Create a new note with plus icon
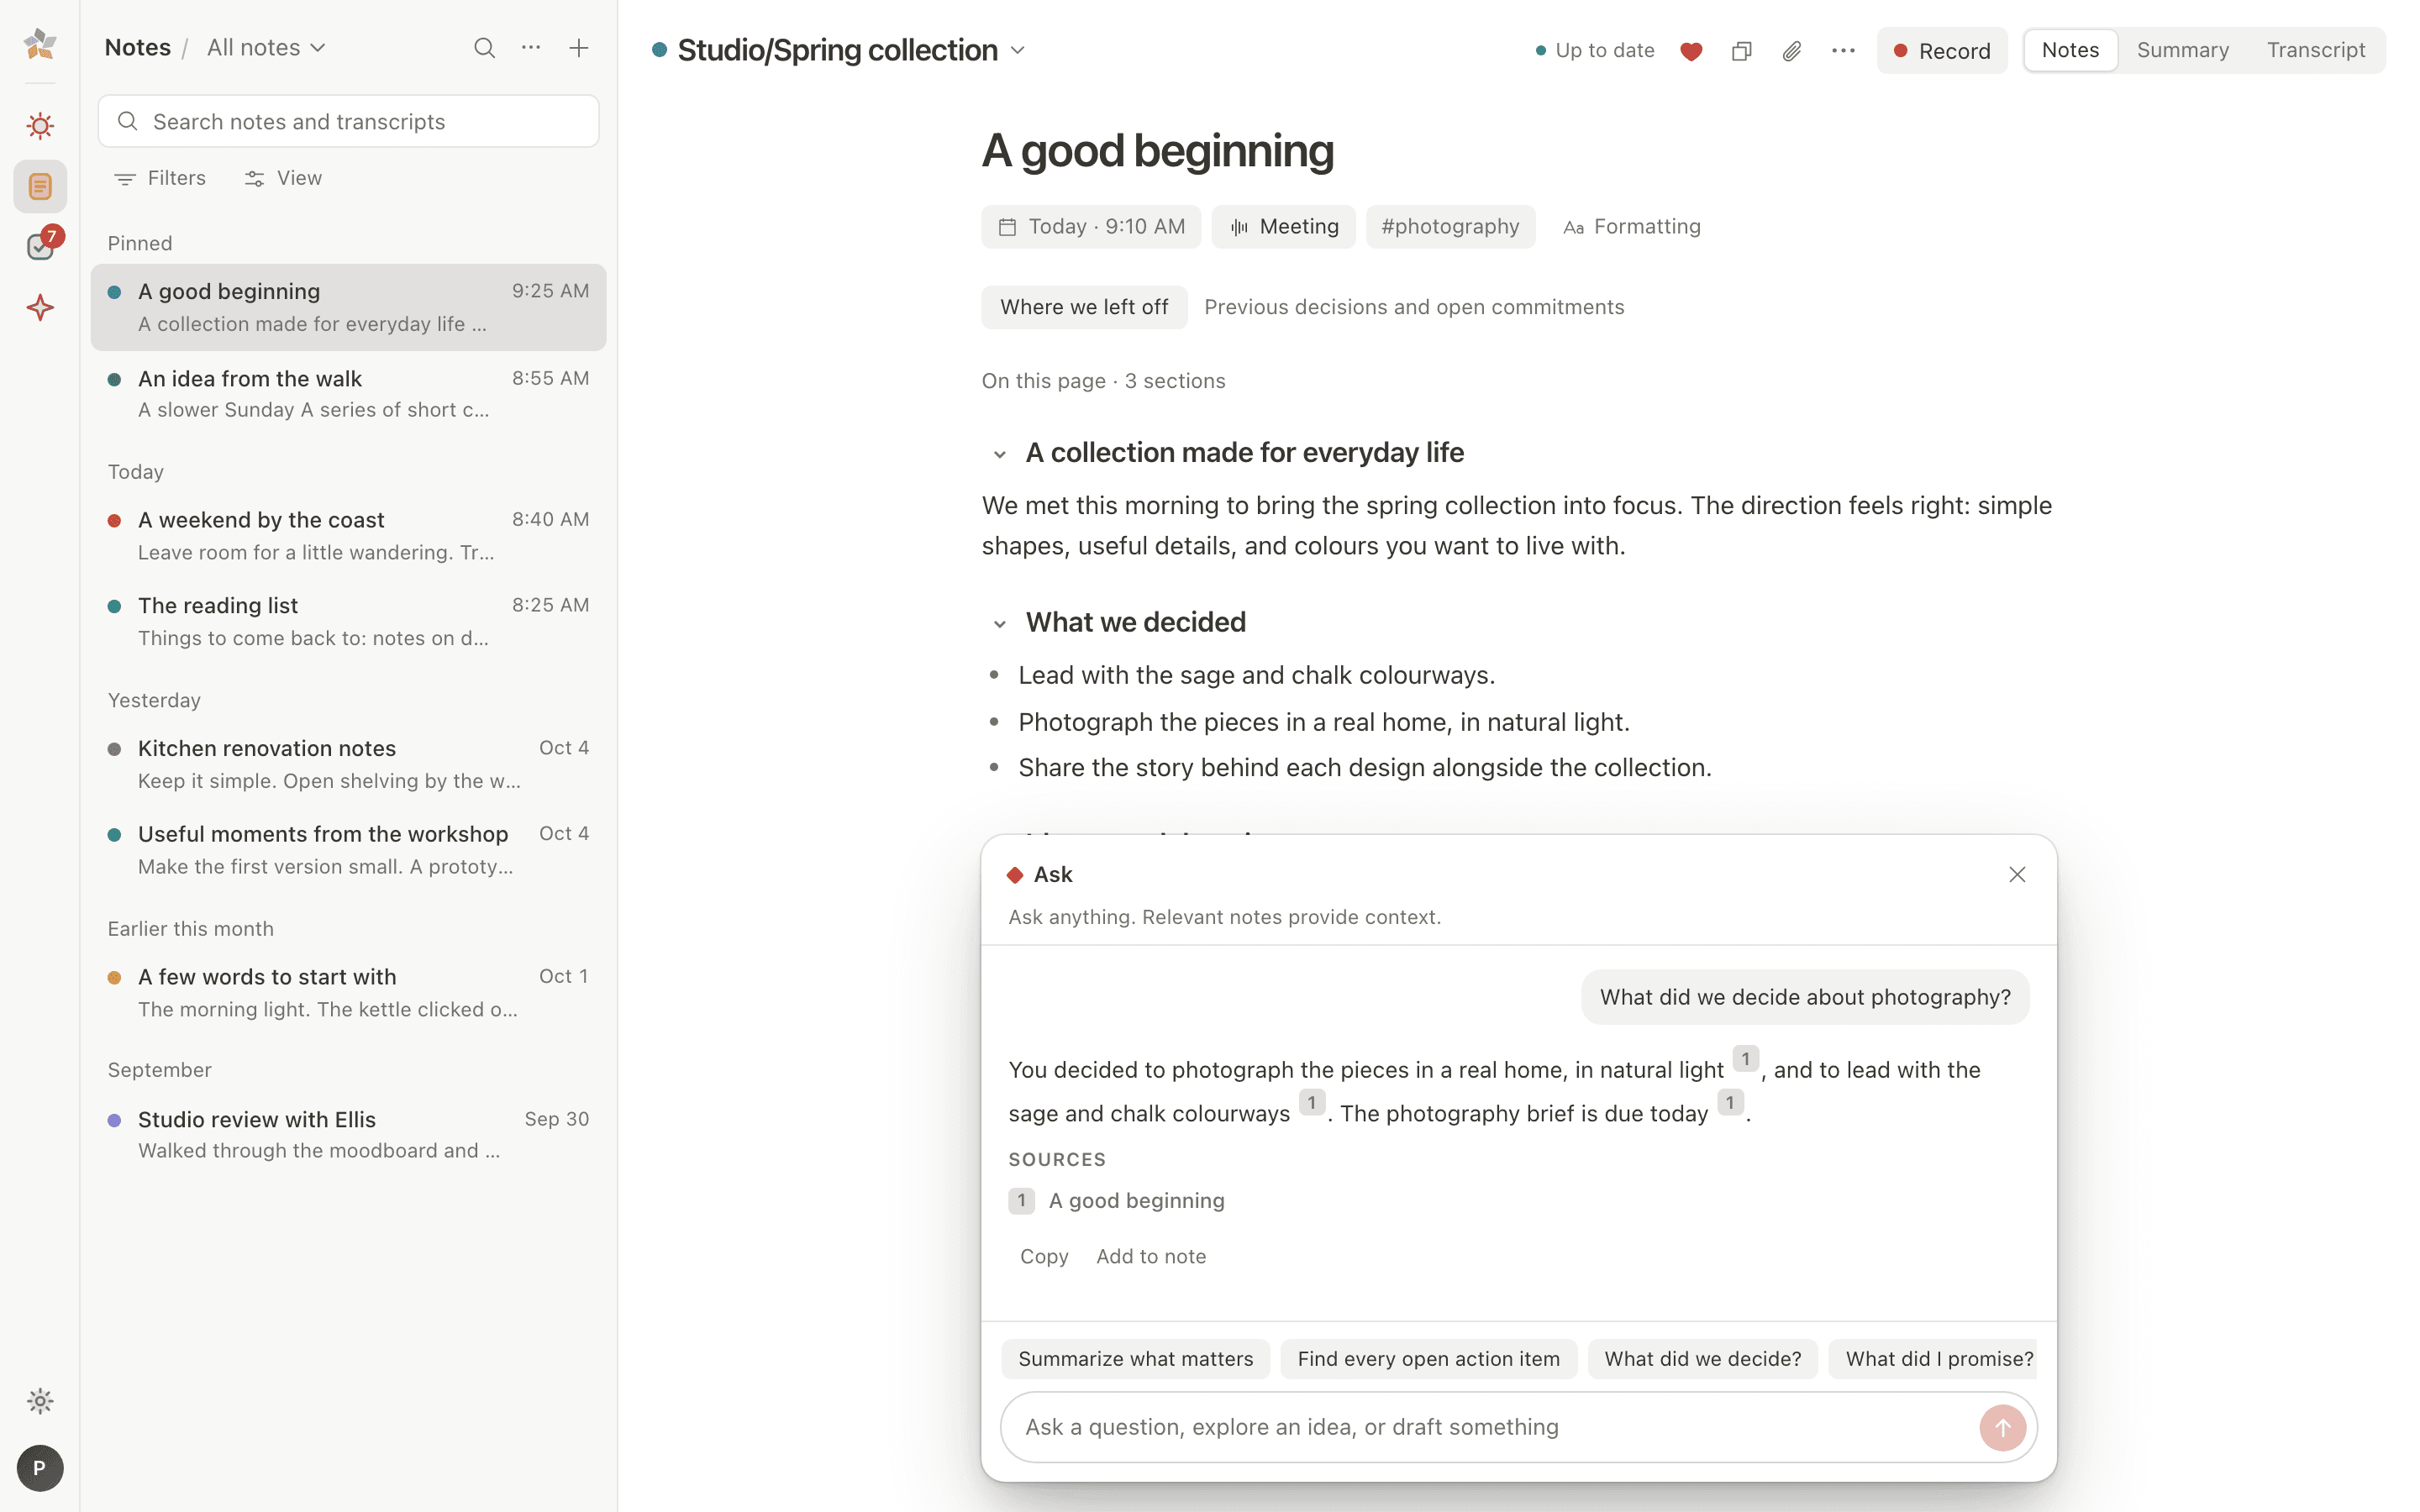Viewport: 2420px width, 1512px height. (x=578, y=48)
